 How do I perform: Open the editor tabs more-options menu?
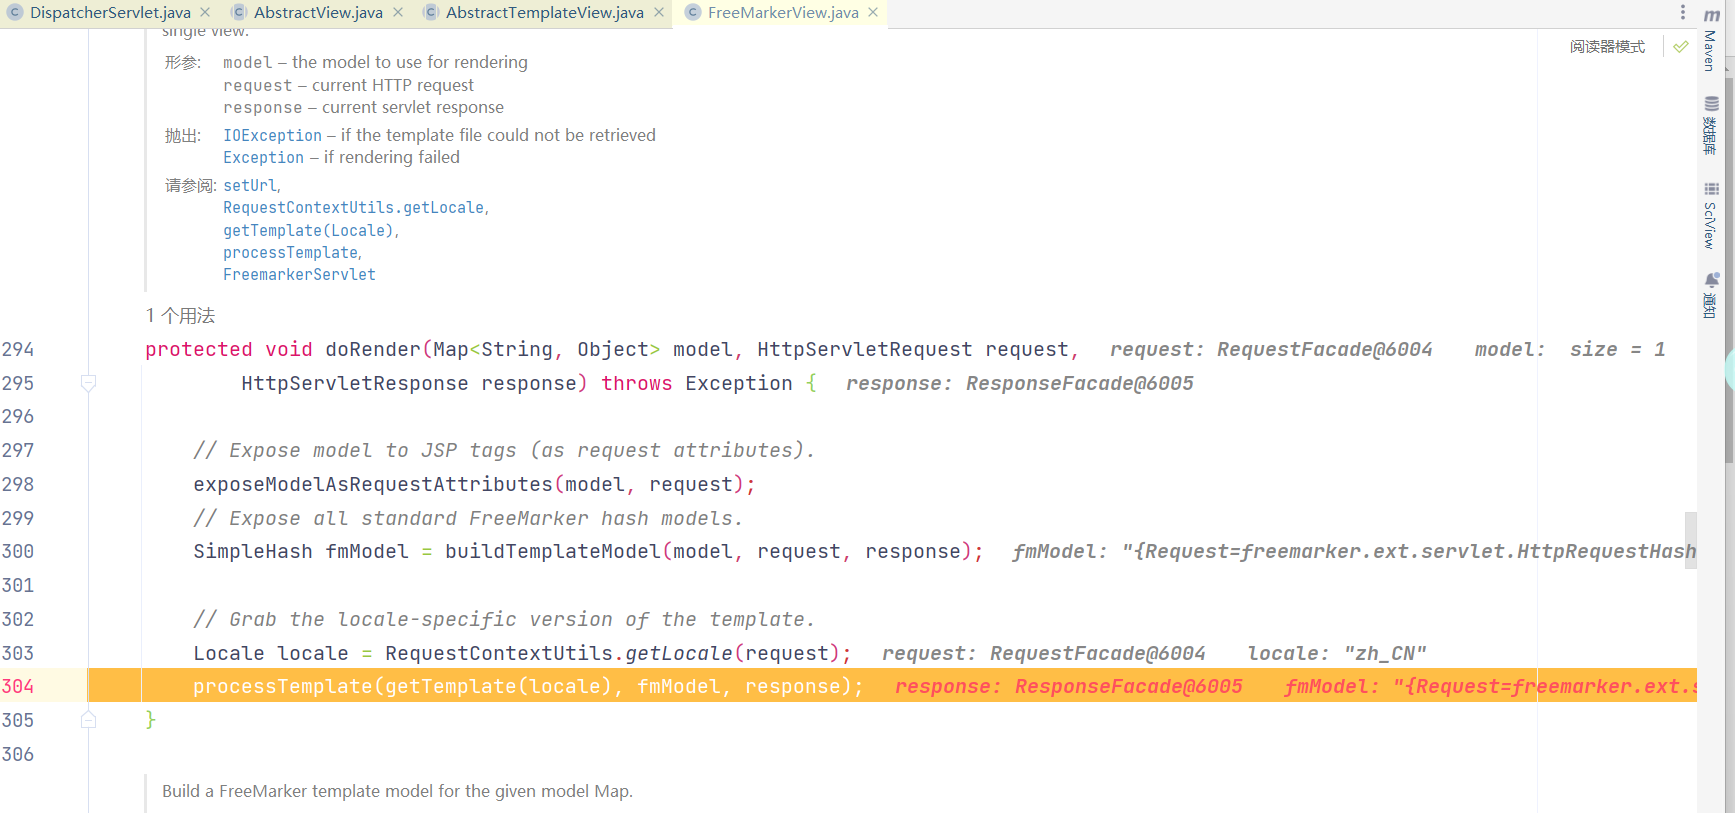[x=1683, y=13]
